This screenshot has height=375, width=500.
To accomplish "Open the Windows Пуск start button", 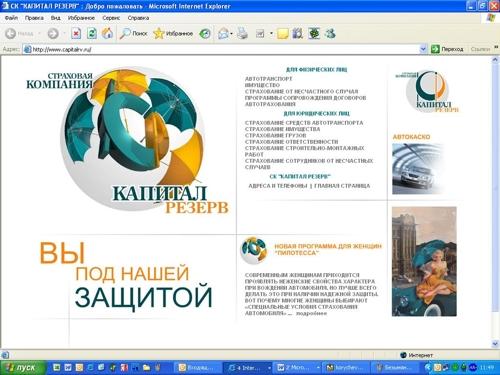I will (22, 368).
